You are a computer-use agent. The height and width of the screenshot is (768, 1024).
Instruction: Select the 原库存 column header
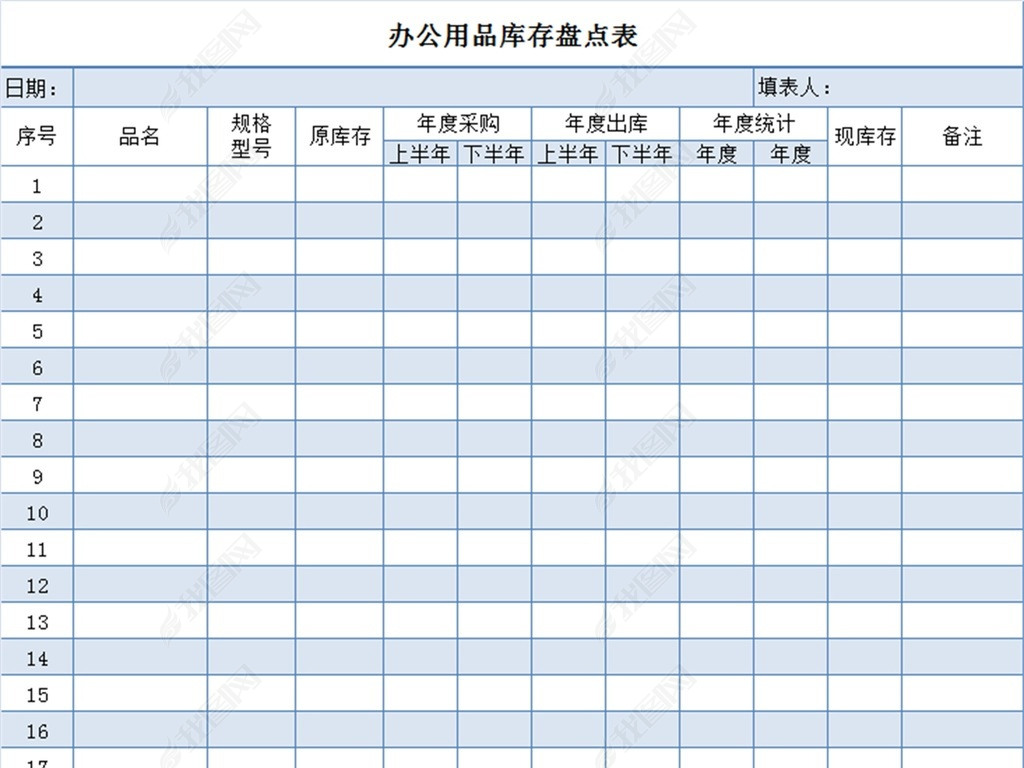pyautogui.click(x=339, y=137)
